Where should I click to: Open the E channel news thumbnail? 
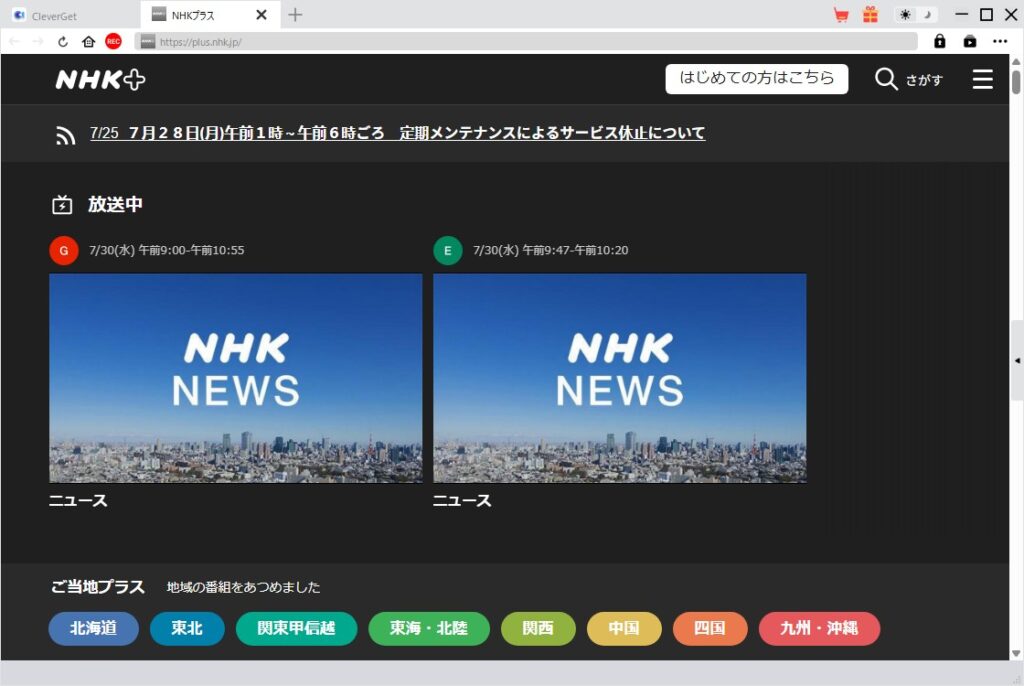click(620, 378)
